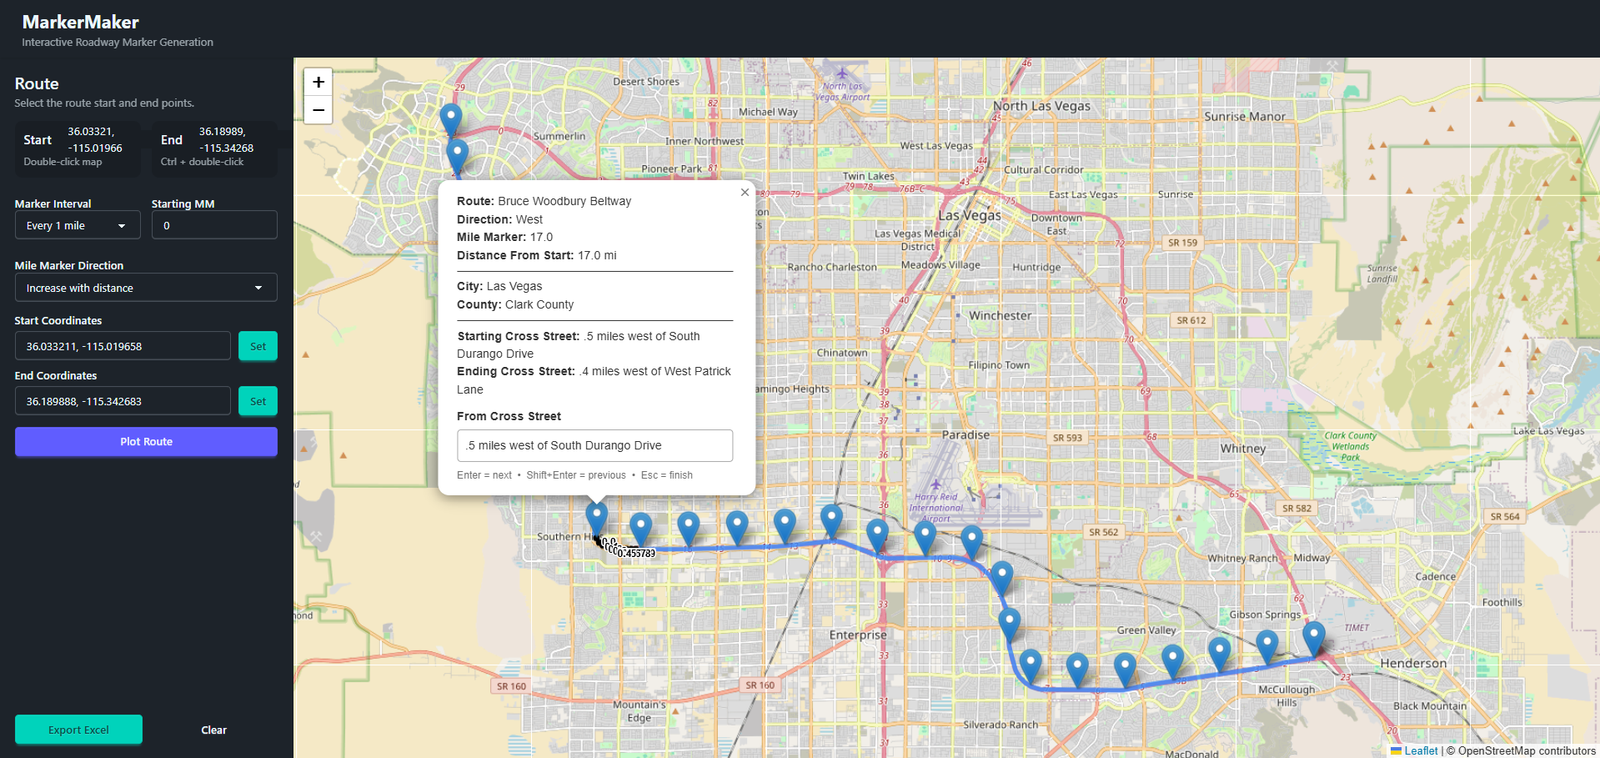
Task: Select the mile 8 marker near the northern bend
Action: (x=1001, y=579)
